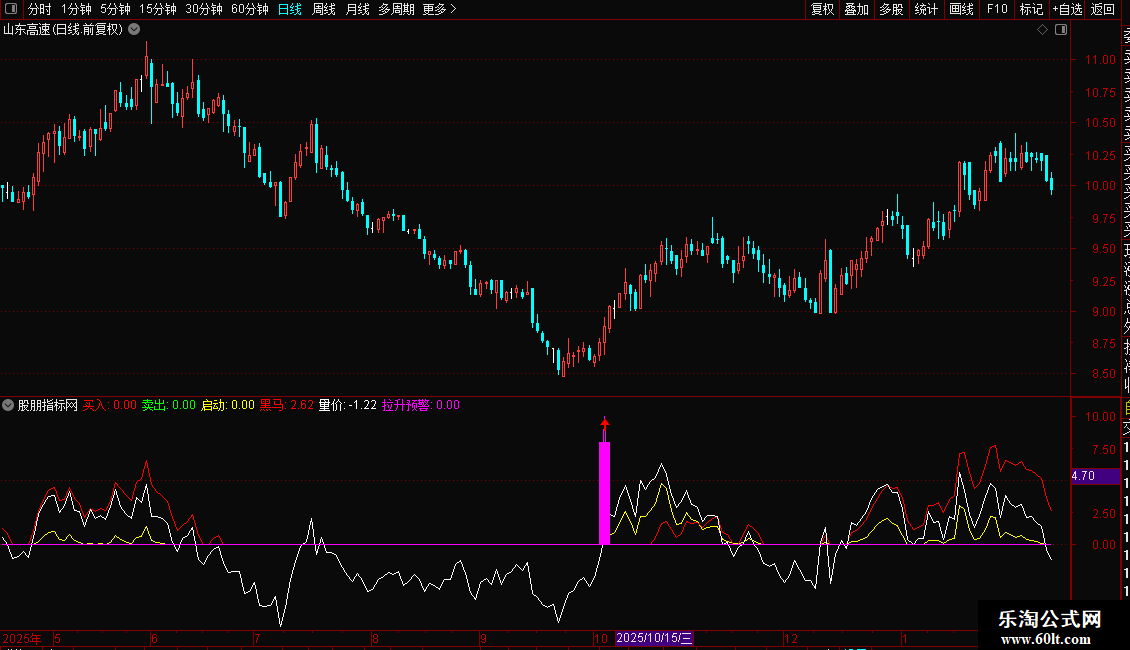Click the diamond icon in chart corner
The height and width of the screenshot is (650, 1130).
click(1042, 30)
